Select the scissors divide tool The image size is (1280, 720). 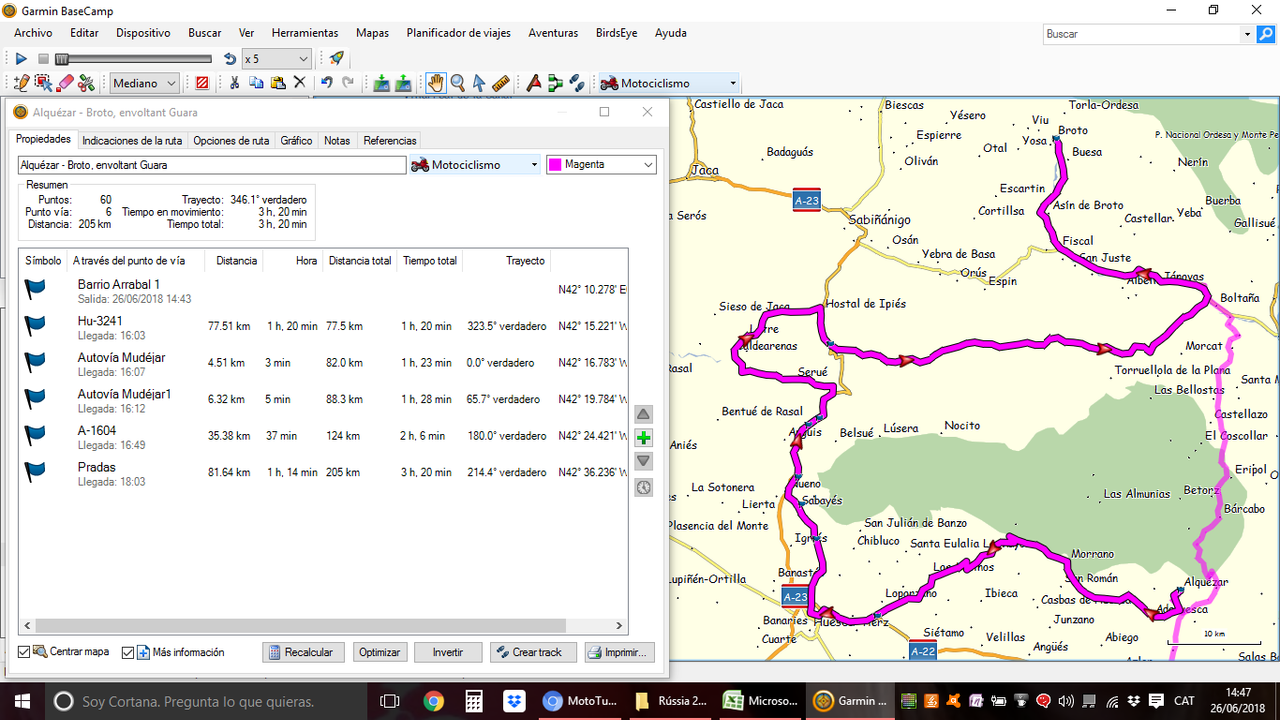86,83
